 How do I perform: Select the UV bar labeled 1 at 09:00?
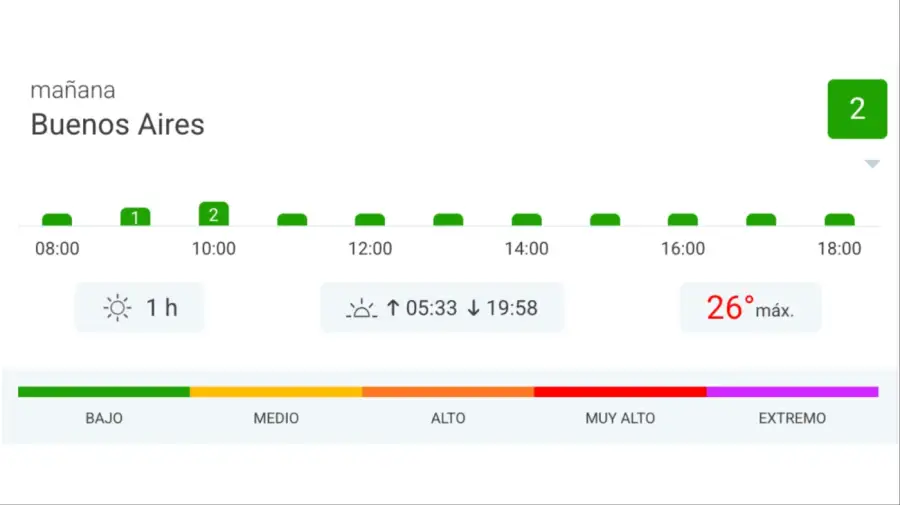coord(135,217)
